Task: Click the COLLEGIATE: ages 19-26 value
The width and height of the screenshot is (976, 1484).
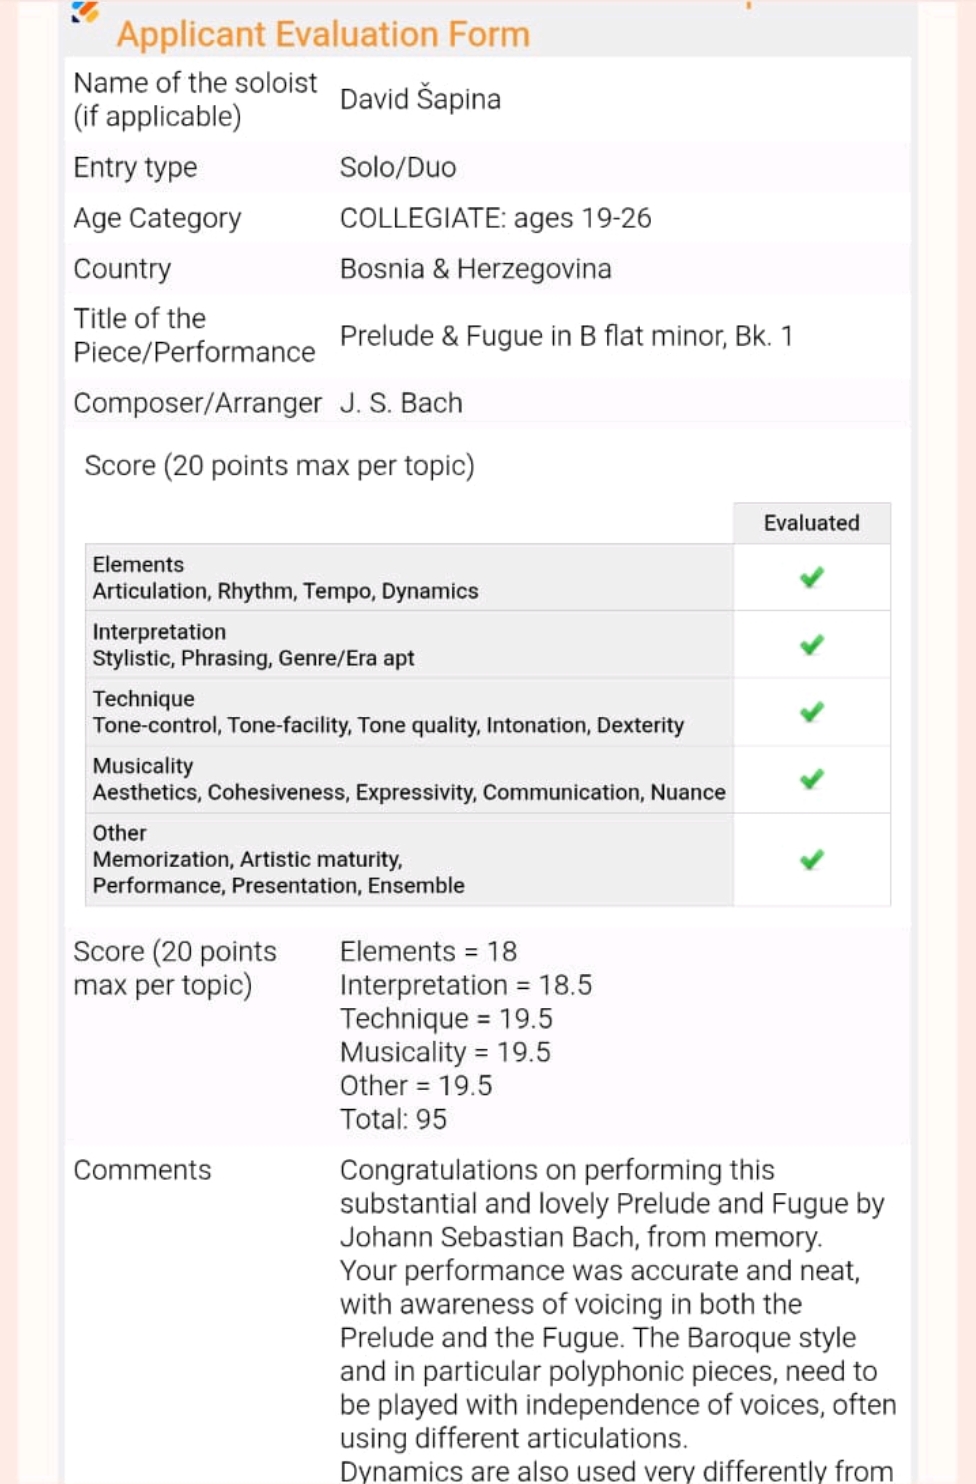Action: pyautogui.click(x=495, y=218)
